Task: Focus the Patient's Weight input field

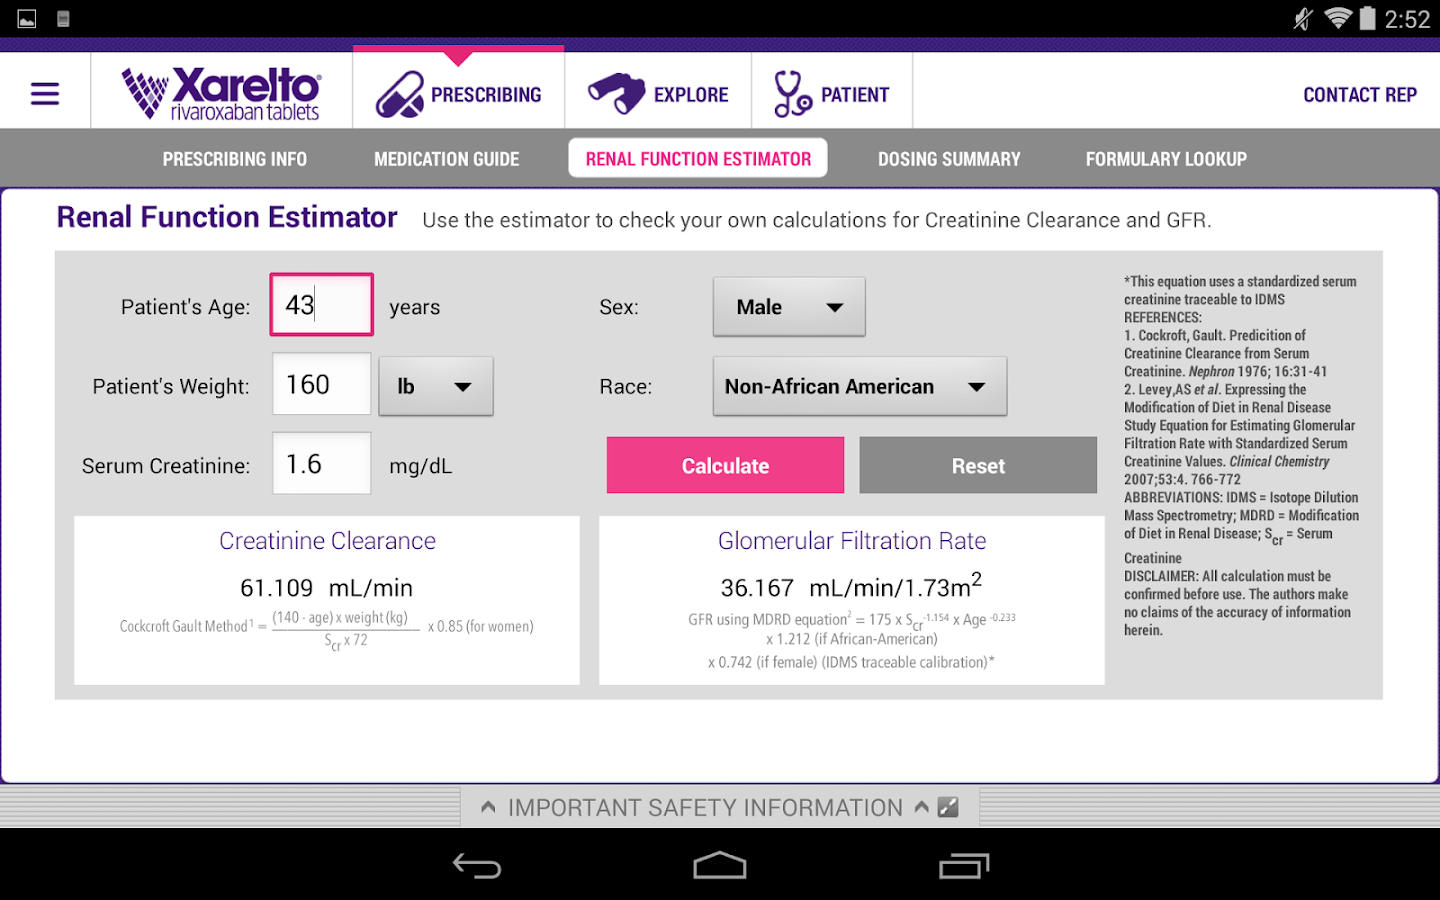Action: click(322, 384)
